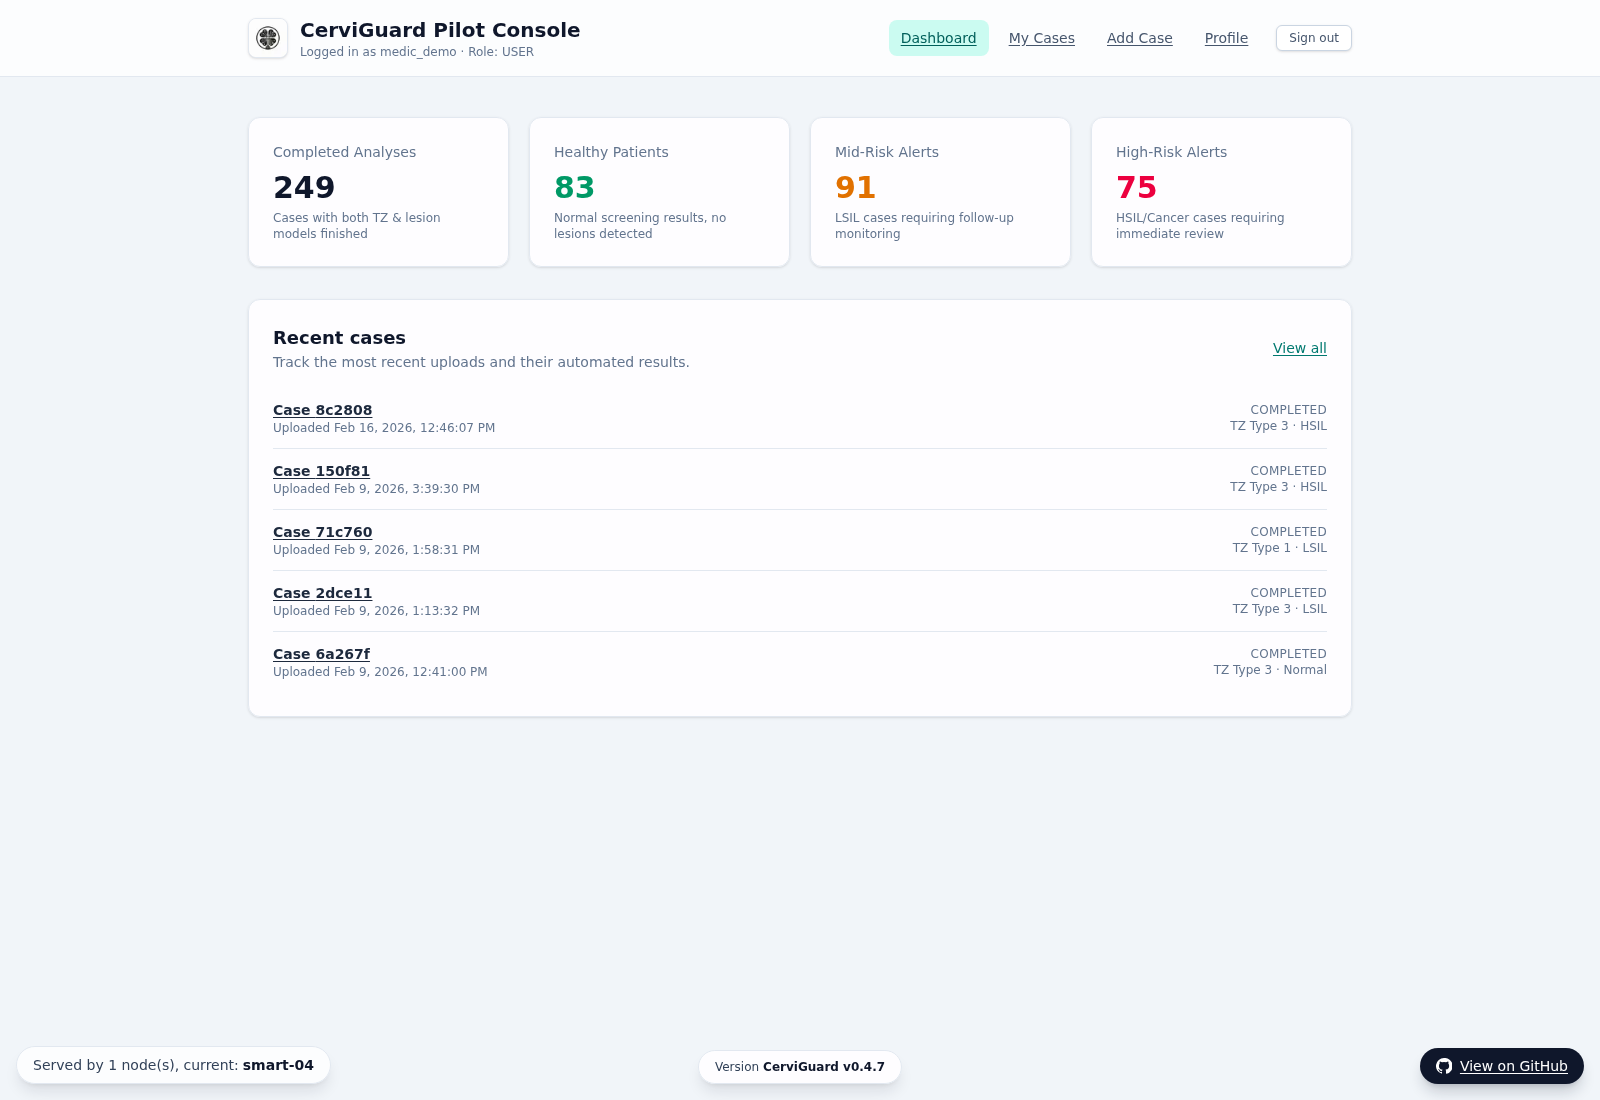Open the Add Case page

[1139, 37]
